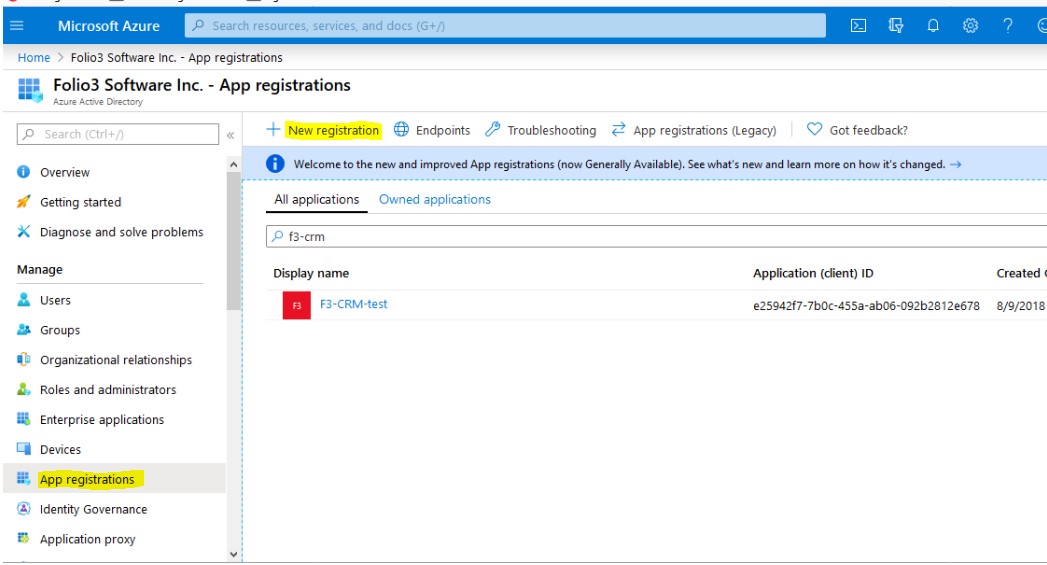The image size is (1047, 565).
Task: Click the Application (client) ID column header
Action: pyautogui.click(x=813, y=273)
